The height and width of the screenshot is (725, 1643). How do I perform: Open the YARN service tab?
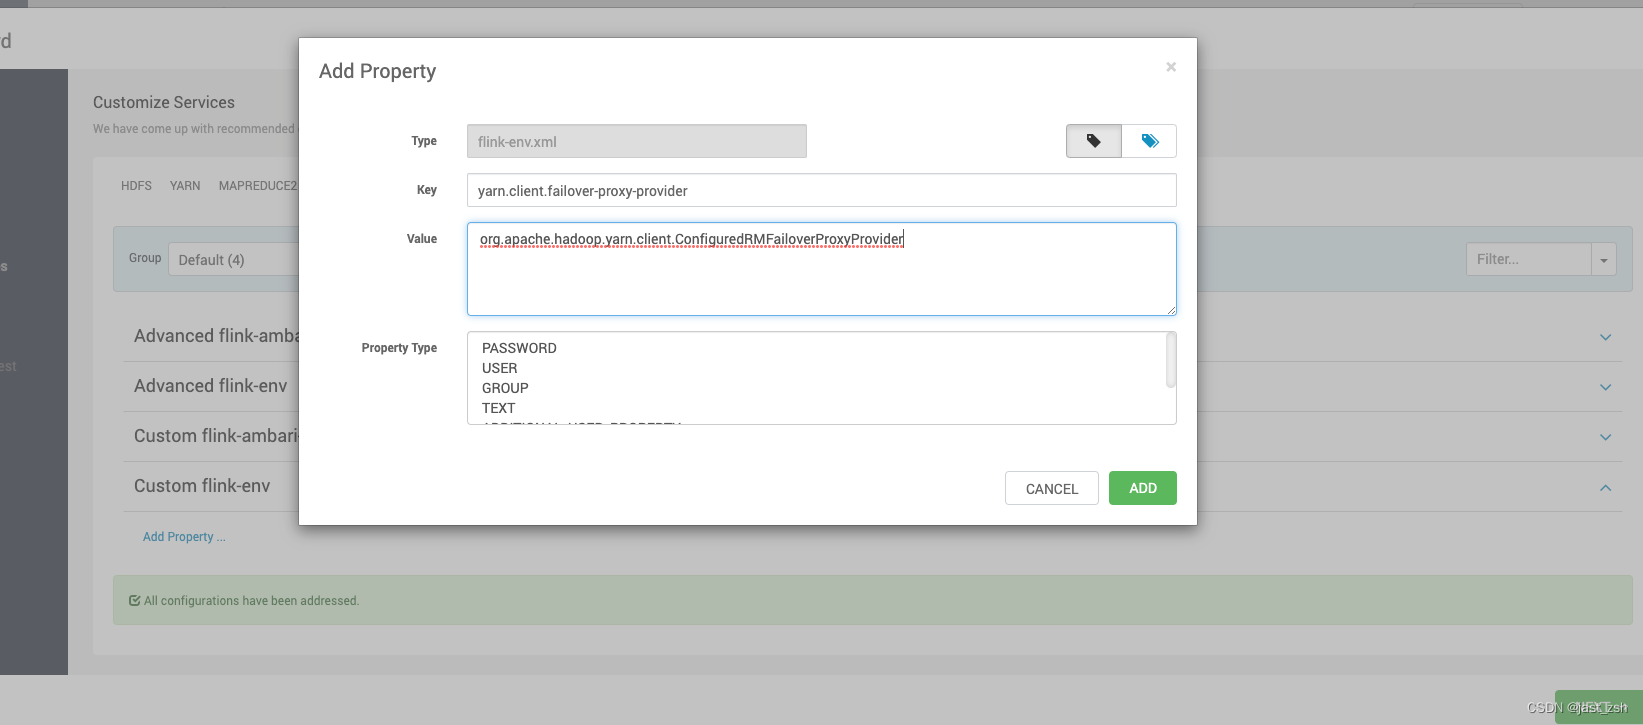[185, 186]
